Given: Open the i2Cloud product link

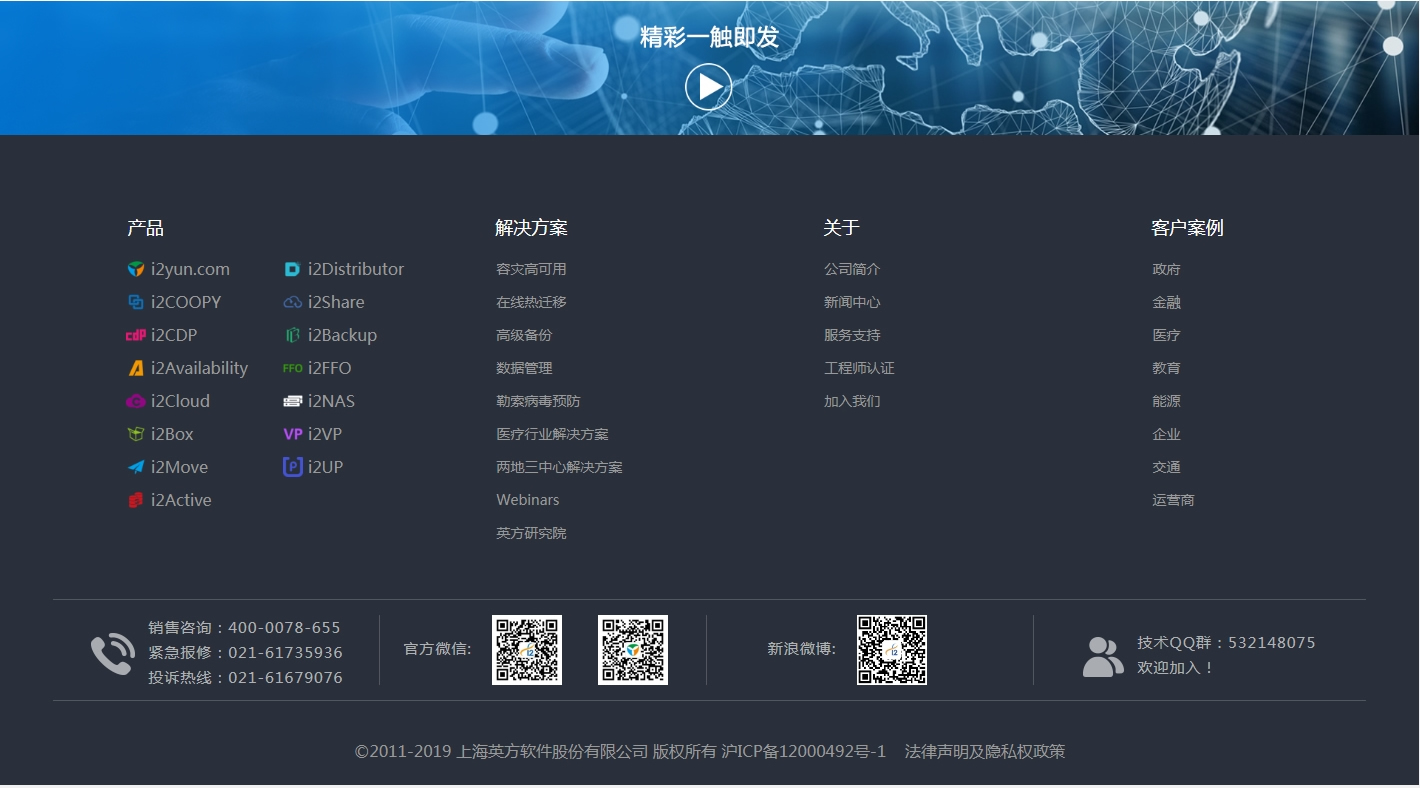Looking at the screenshot, I should tap(180, 401).
